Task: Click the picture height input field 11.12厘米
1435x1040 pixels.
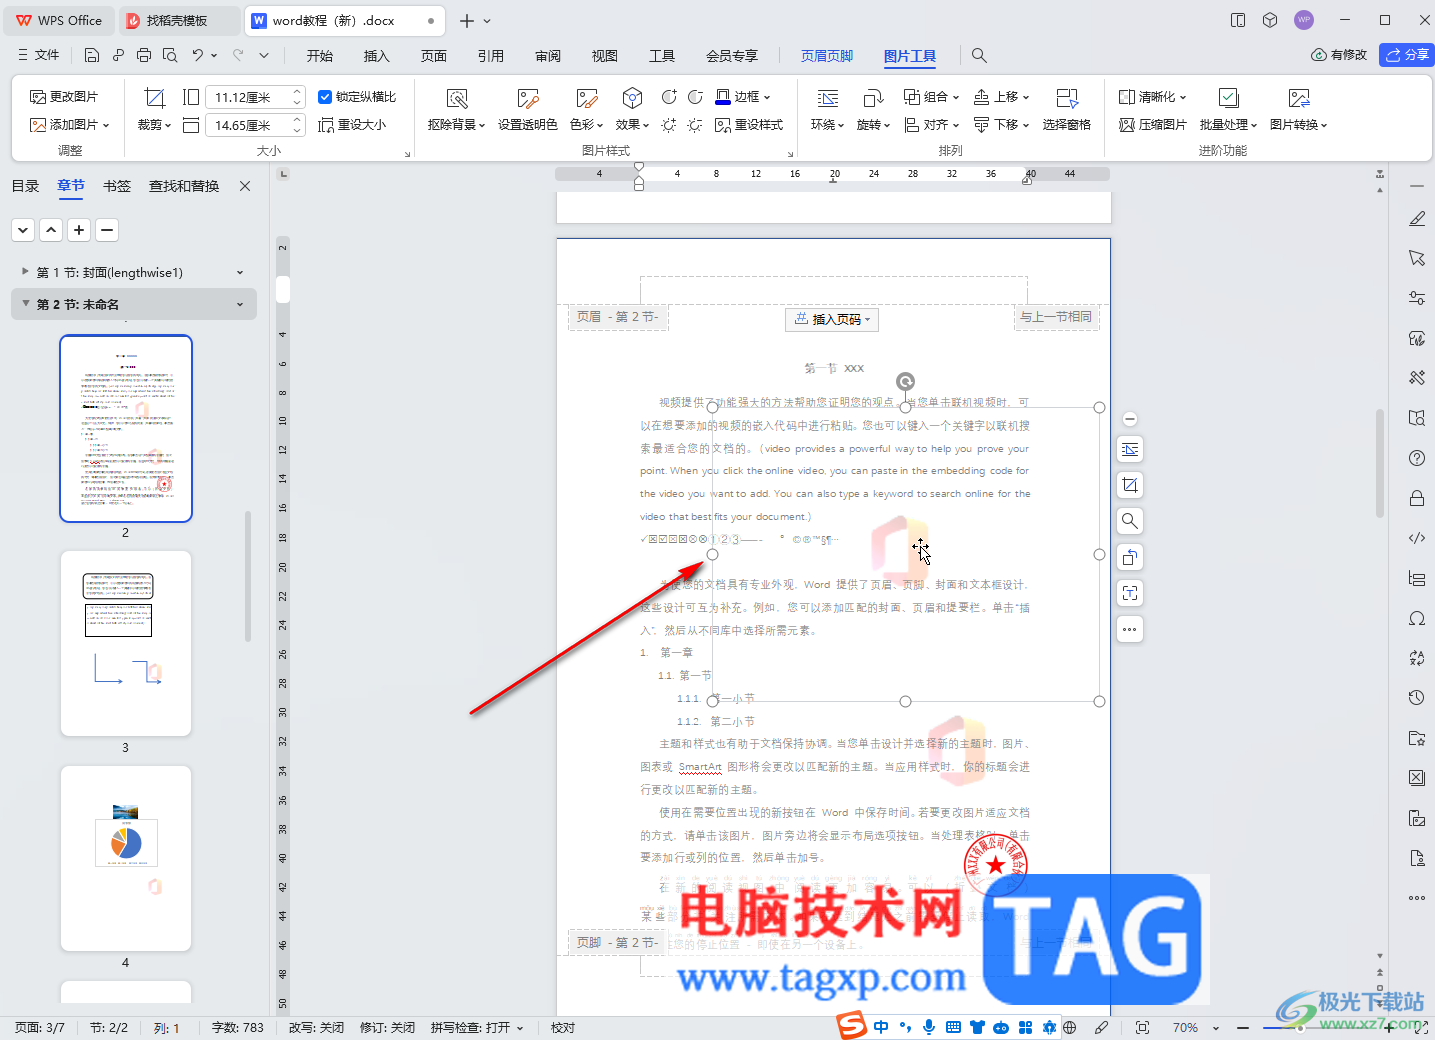Action: click(248, 97)
